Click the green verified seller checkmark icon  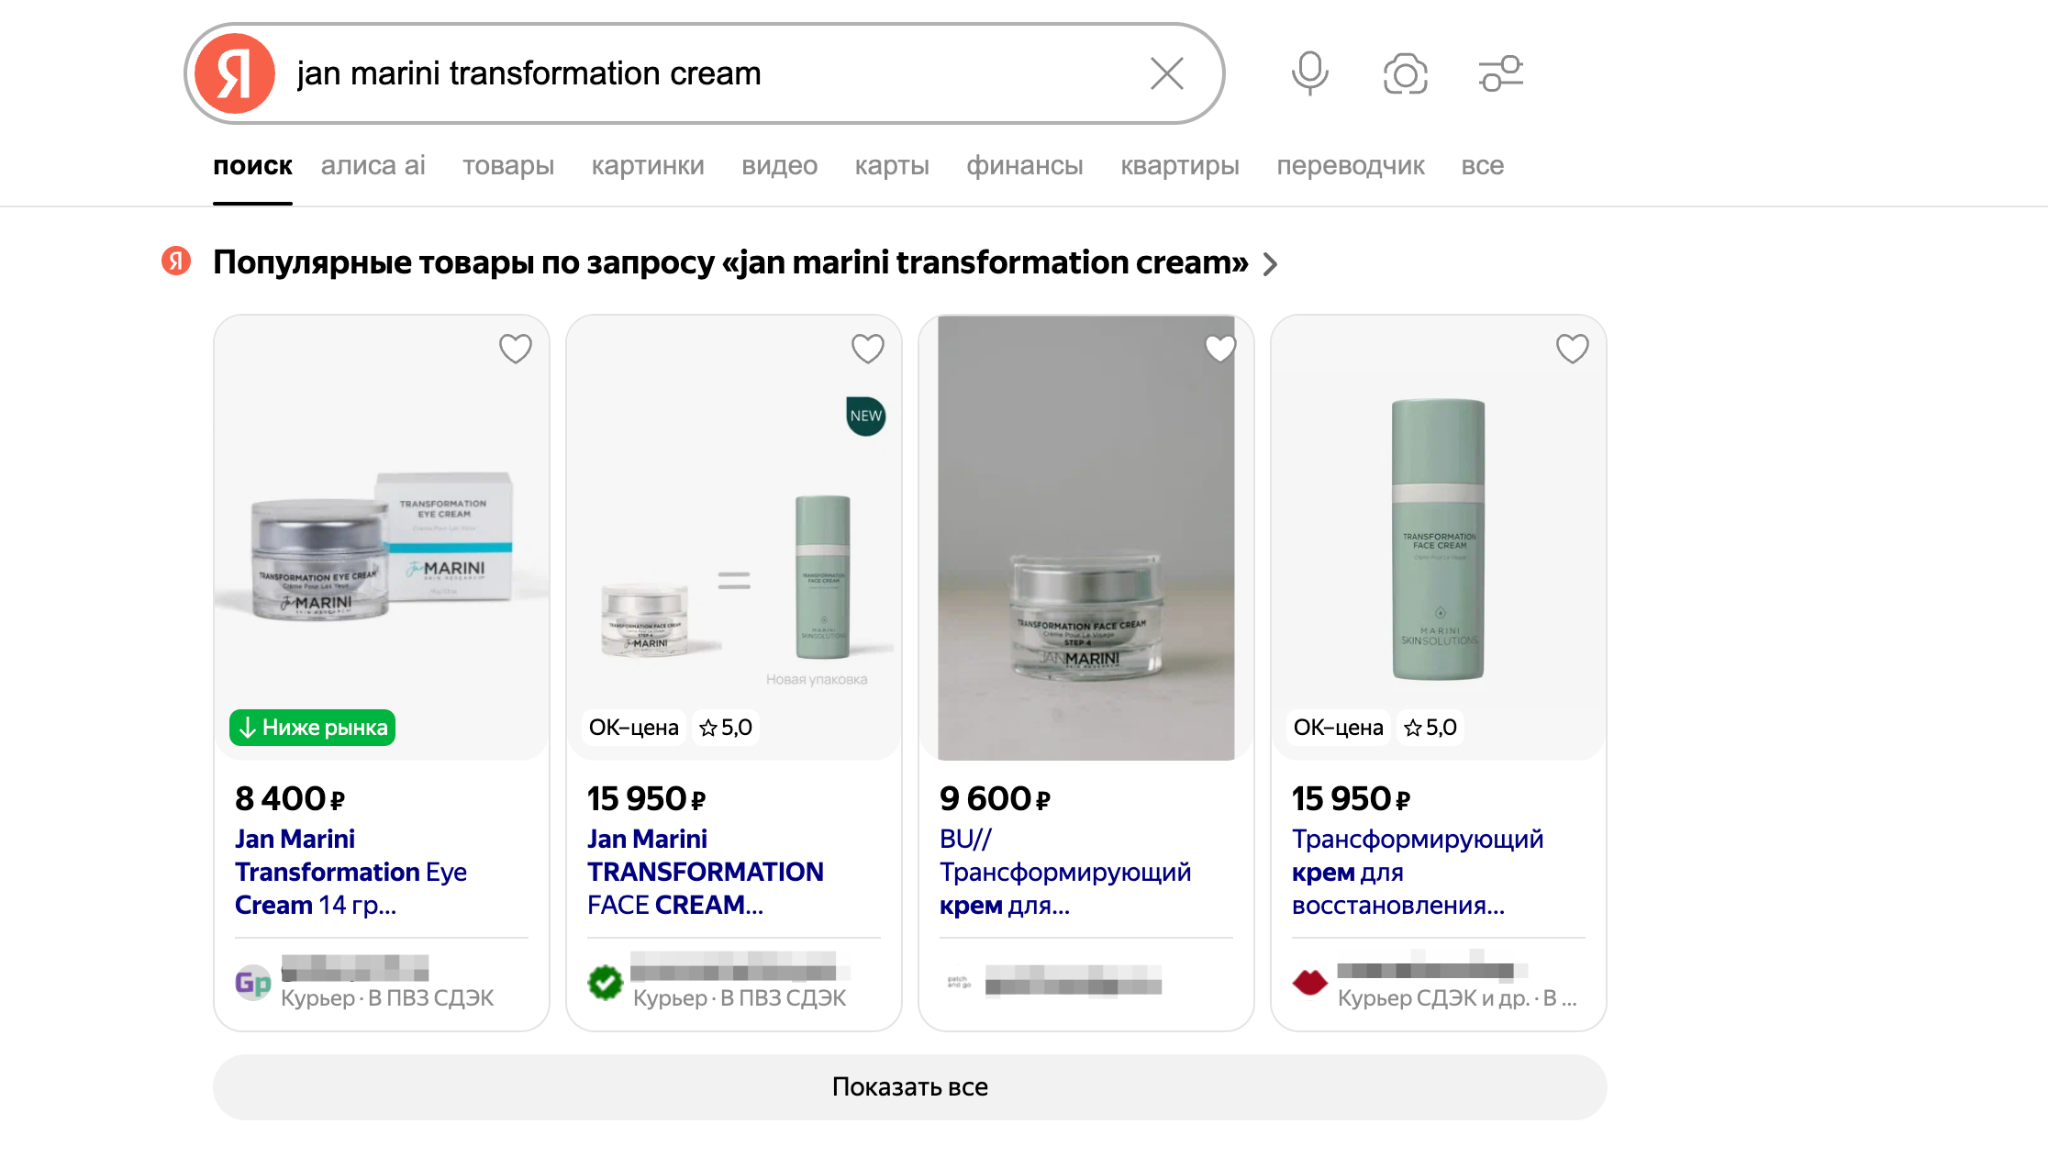point(605,983)
